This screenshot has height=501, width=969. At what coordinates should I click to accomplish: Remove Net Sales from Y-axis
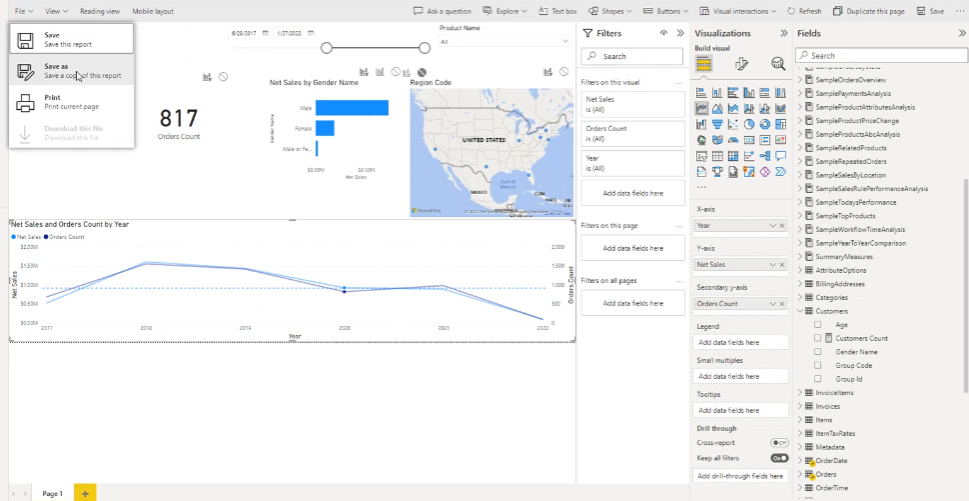(782, 264)
